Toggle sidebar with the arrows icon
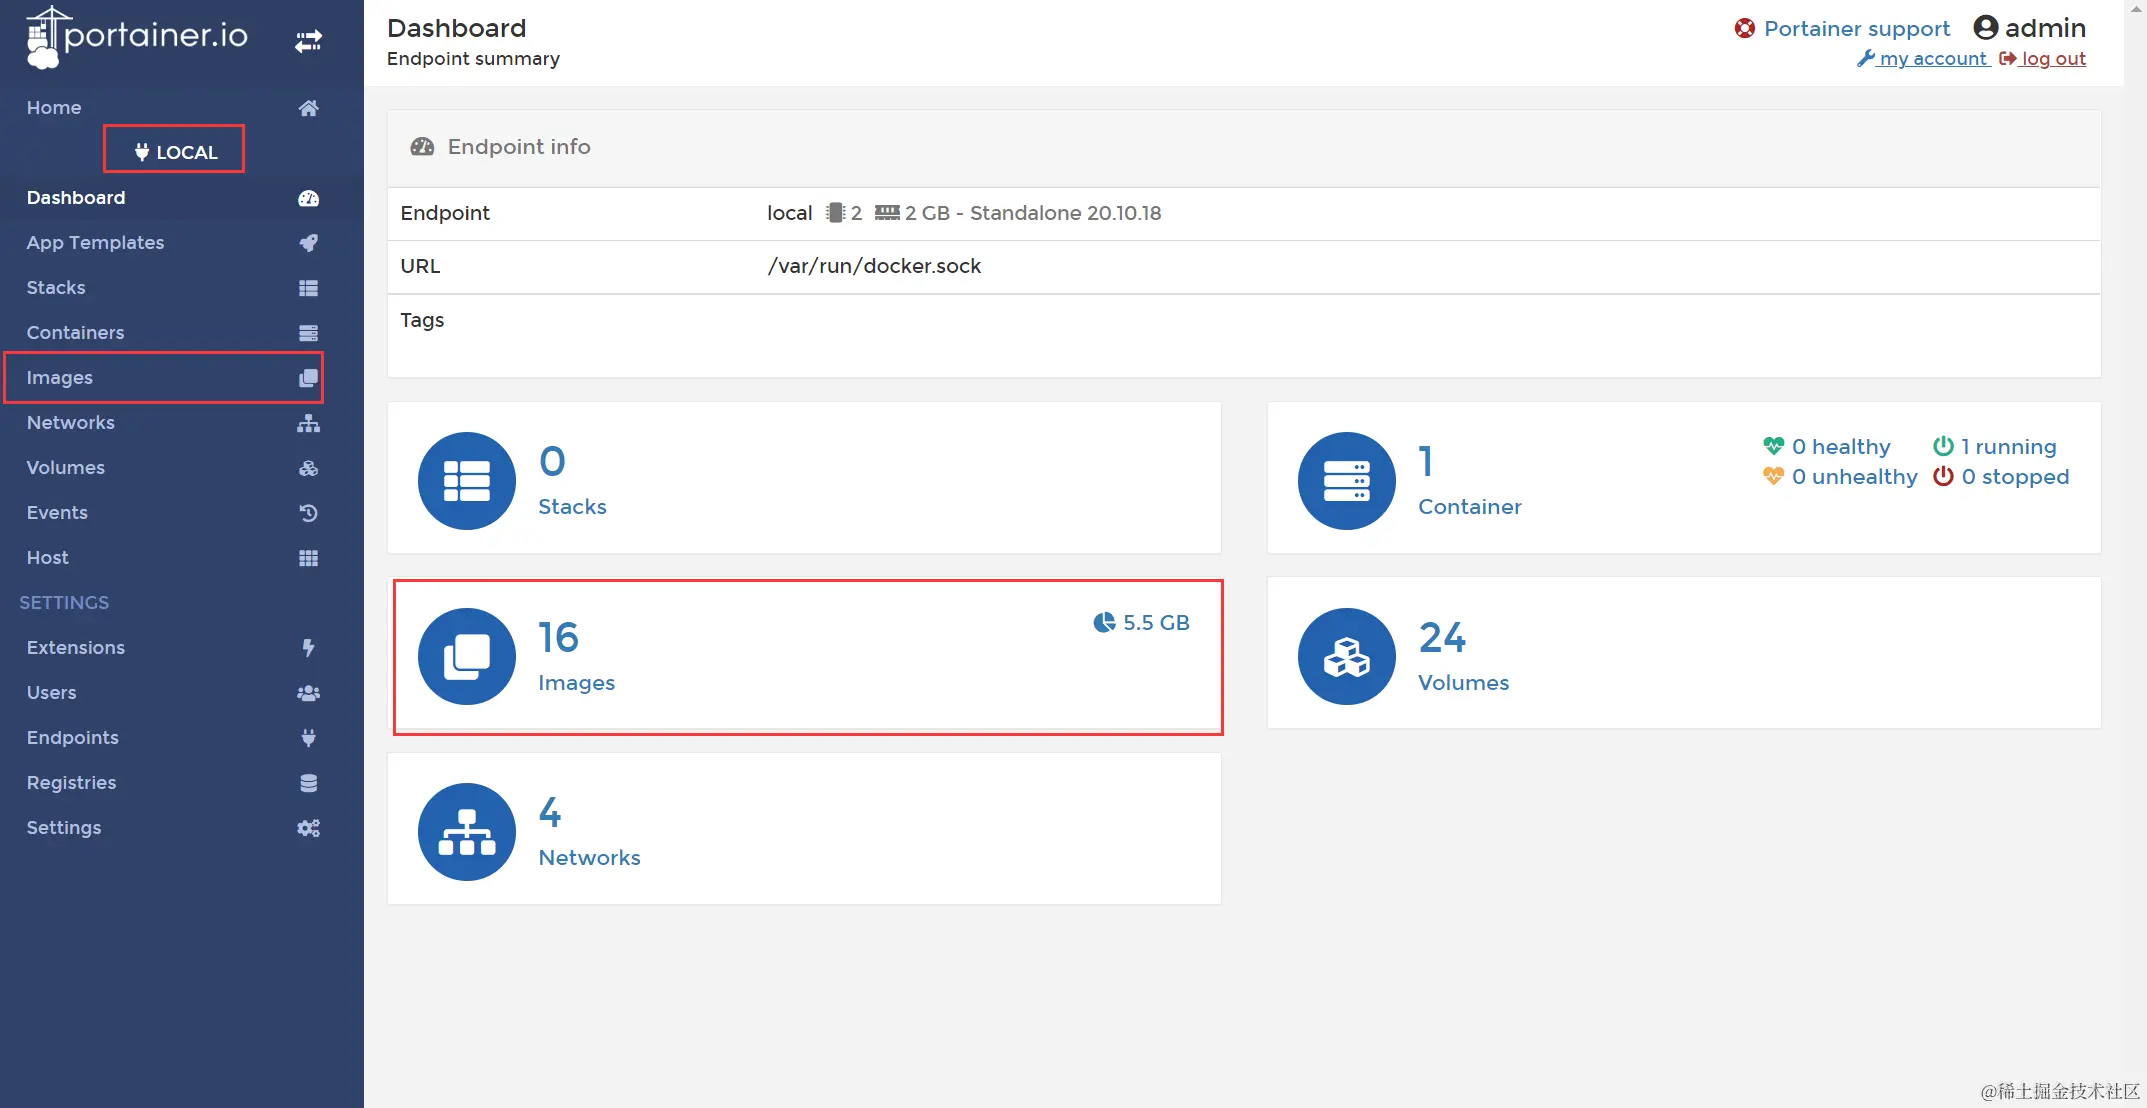2147x1108 pixels. tap(308, 41)
